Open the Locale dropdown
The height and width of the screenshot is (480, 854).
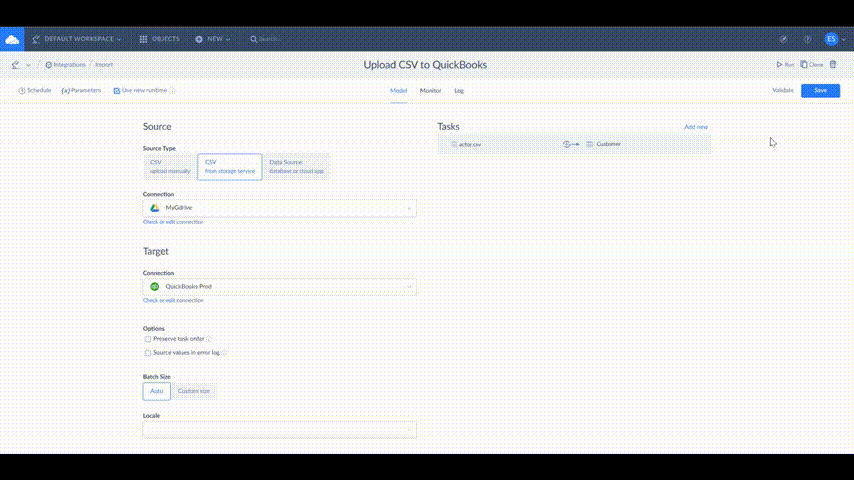coord(279,430)
